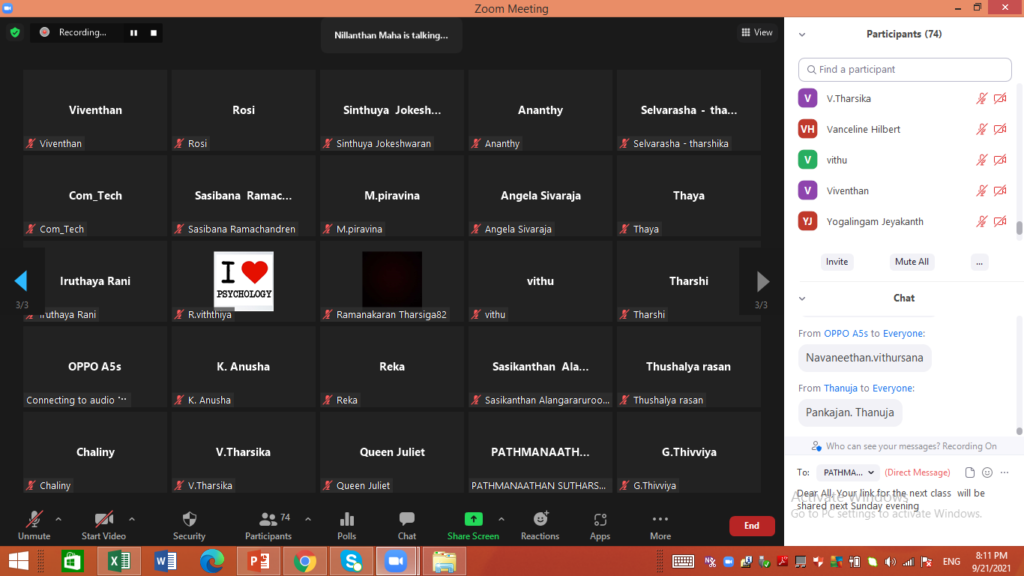Pause the recording
Viewport: 1024px width, 576px height.
pos(134,33)
